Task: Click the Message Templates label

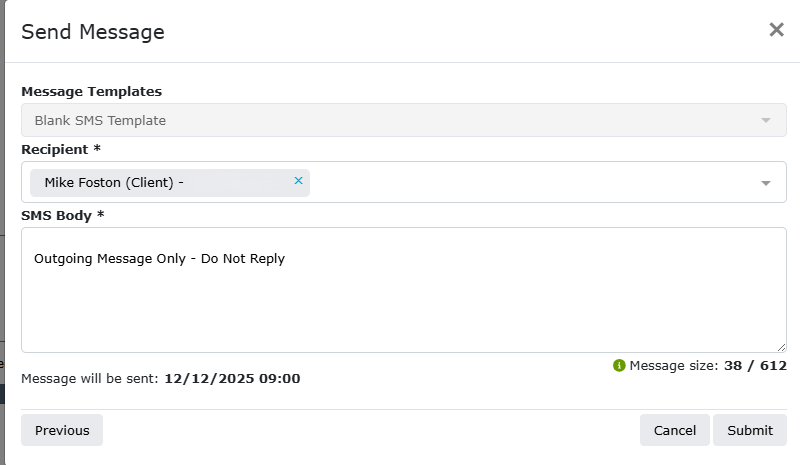Action: (x=91, y=92)
